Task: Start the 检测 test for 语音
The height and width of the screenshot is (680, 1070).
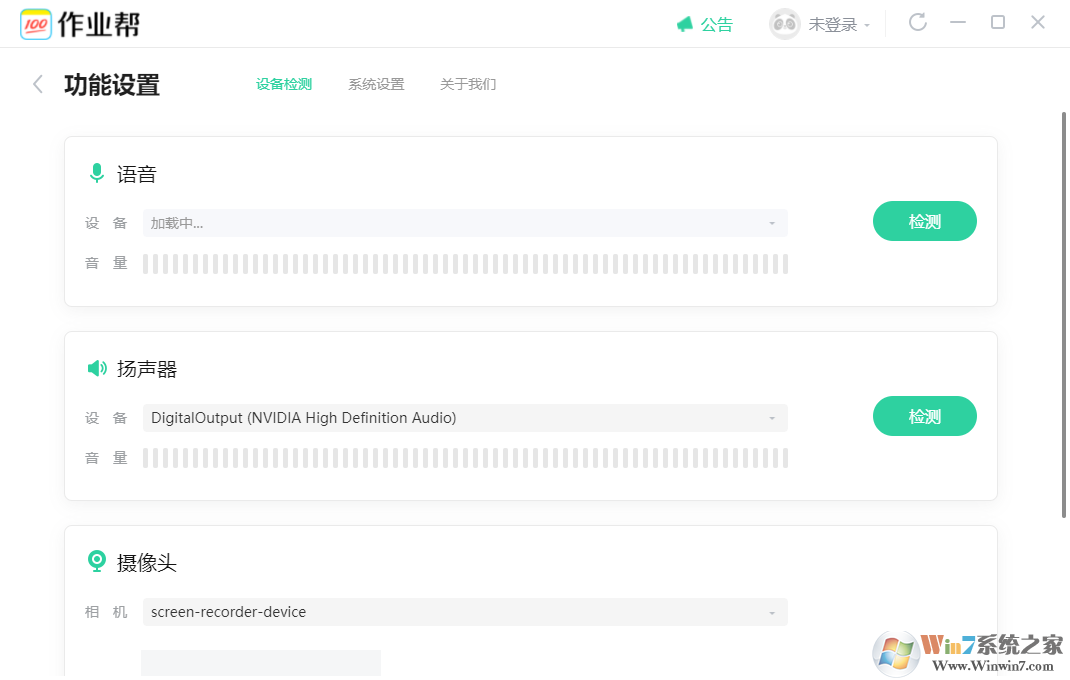Action: point(925,221)
